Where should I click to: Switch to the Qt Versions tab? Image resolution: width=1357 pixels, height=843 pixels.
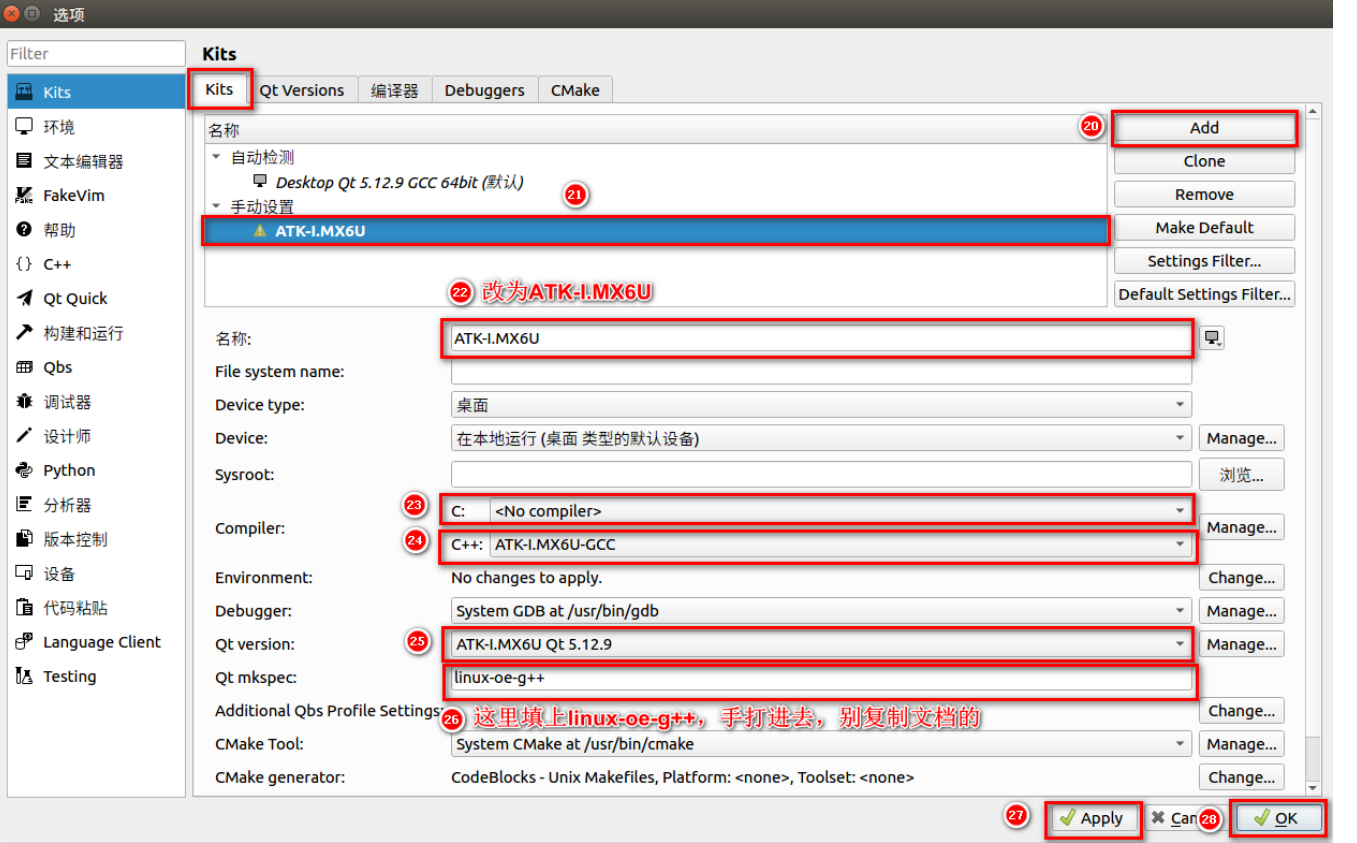click(x=302, y=89)
